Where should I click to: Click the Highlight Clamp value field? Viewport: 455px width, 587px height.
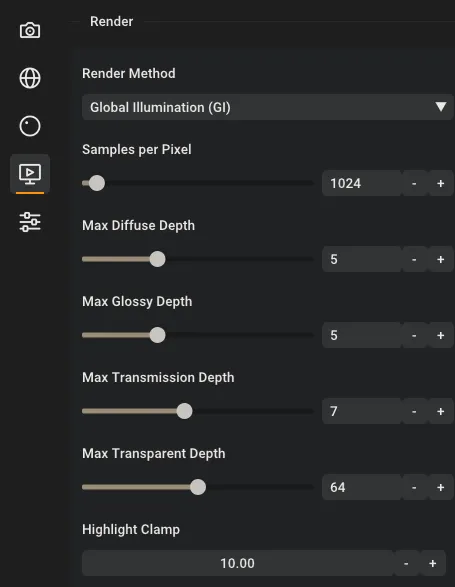pos(238,563)
